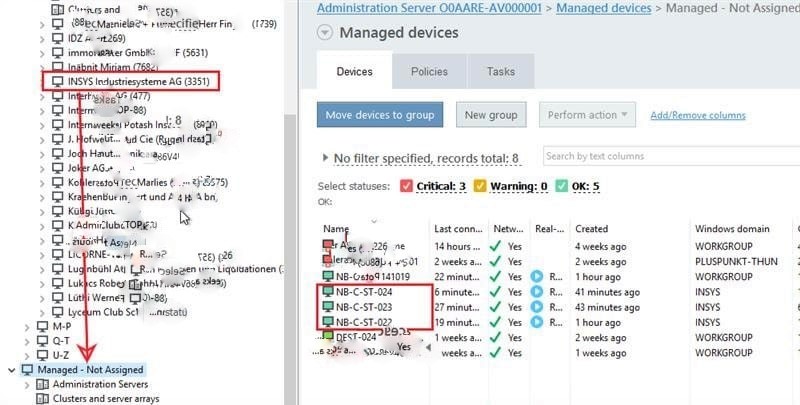Click the Q-T group icon
800x405 pixels.
coord(42,341)
